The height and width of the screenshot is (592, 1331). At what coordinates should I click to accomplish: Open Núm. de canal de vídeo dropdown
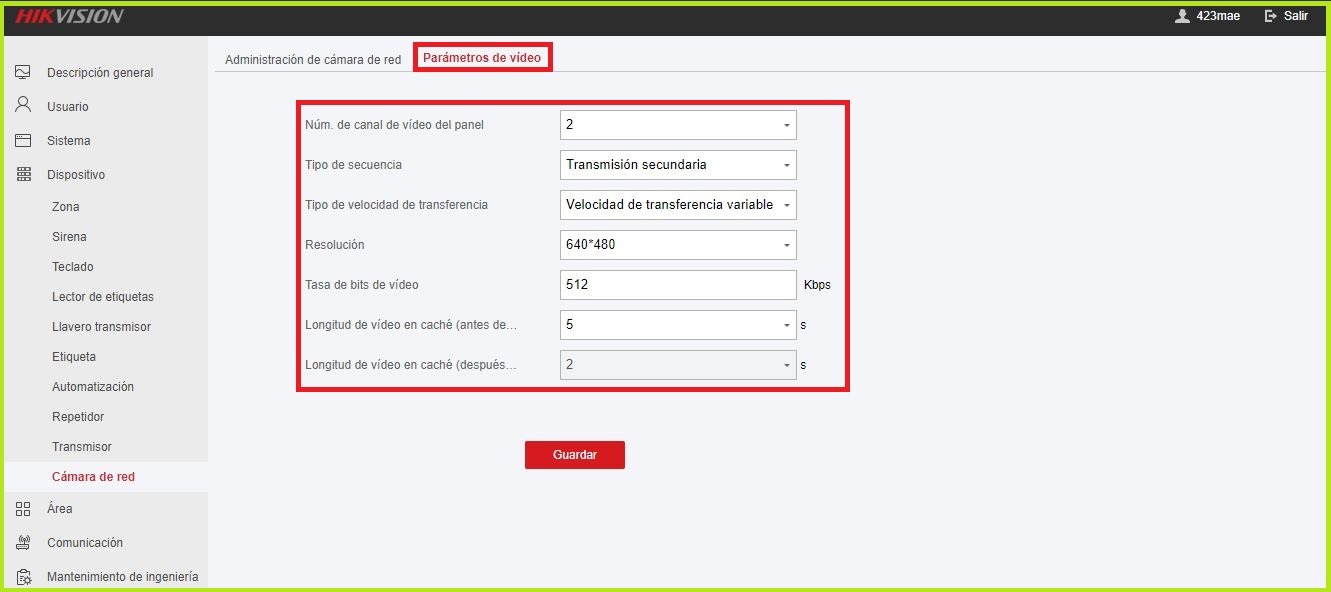click(678, 125)
